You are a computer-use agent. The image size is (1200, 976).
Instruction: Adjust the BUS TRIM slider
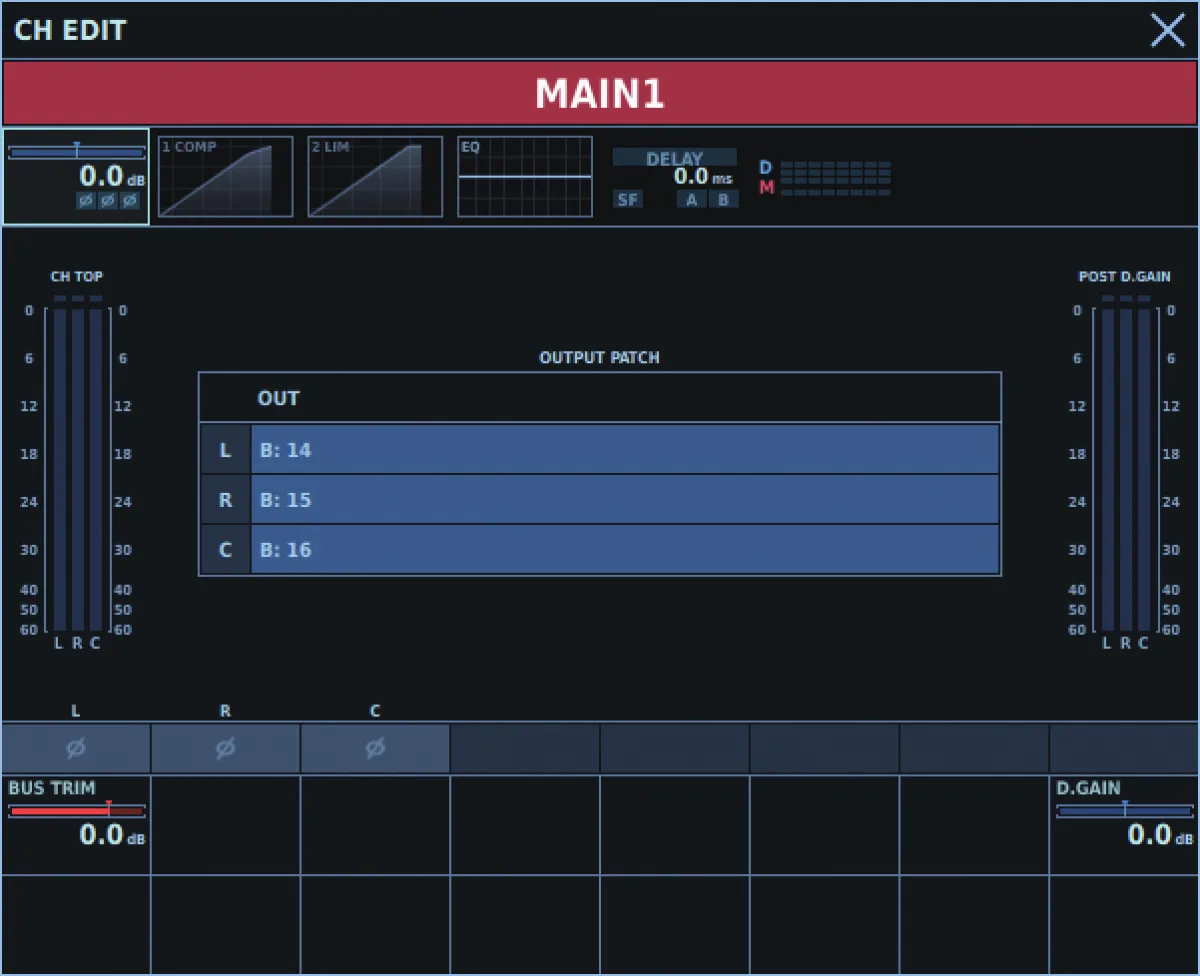[x=77, y=810]
